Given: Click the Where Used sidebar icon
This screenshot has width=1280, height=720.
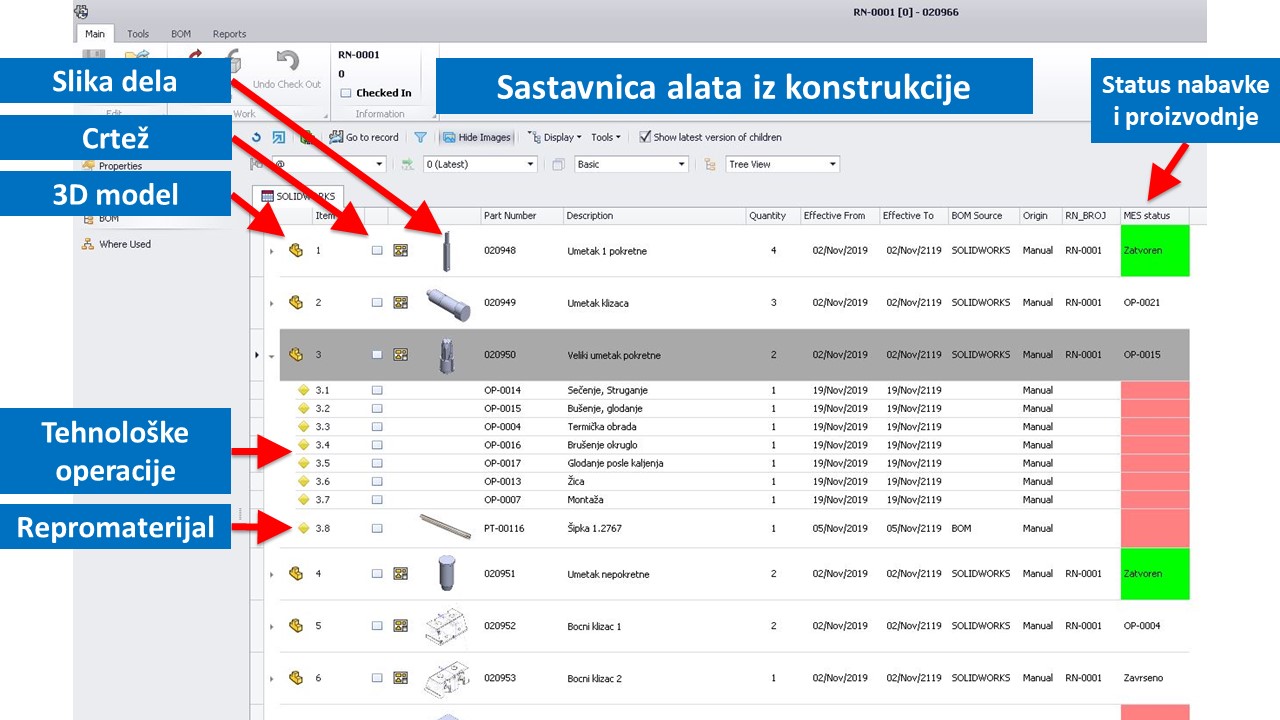Looking at the screenshot, I should (88, 244).
